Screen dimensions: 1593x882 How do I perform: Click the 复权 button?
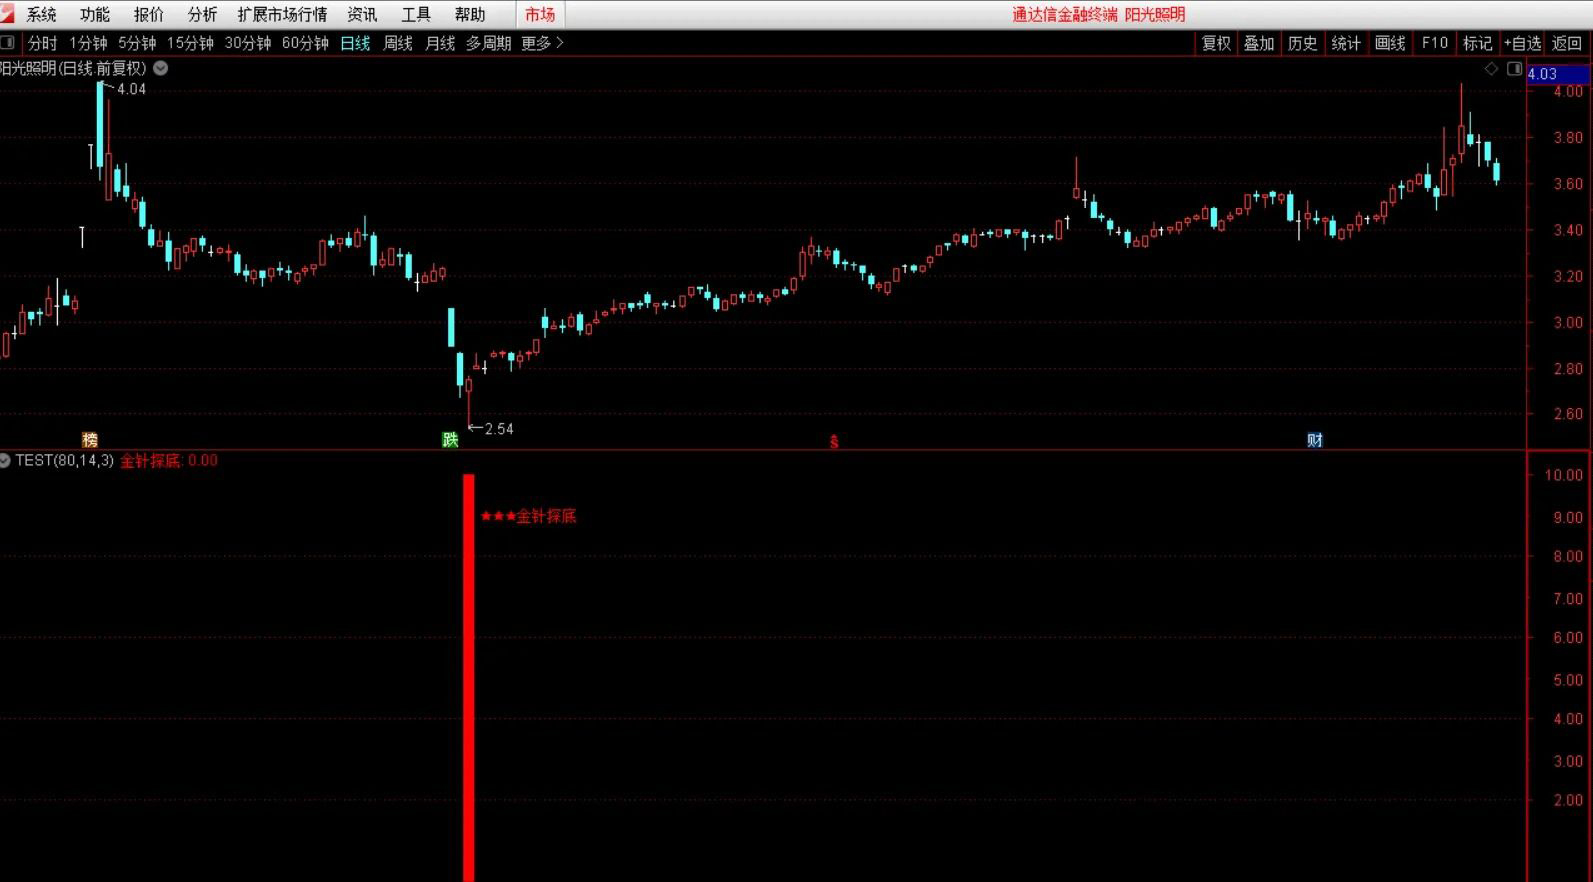coord(1216,43)
